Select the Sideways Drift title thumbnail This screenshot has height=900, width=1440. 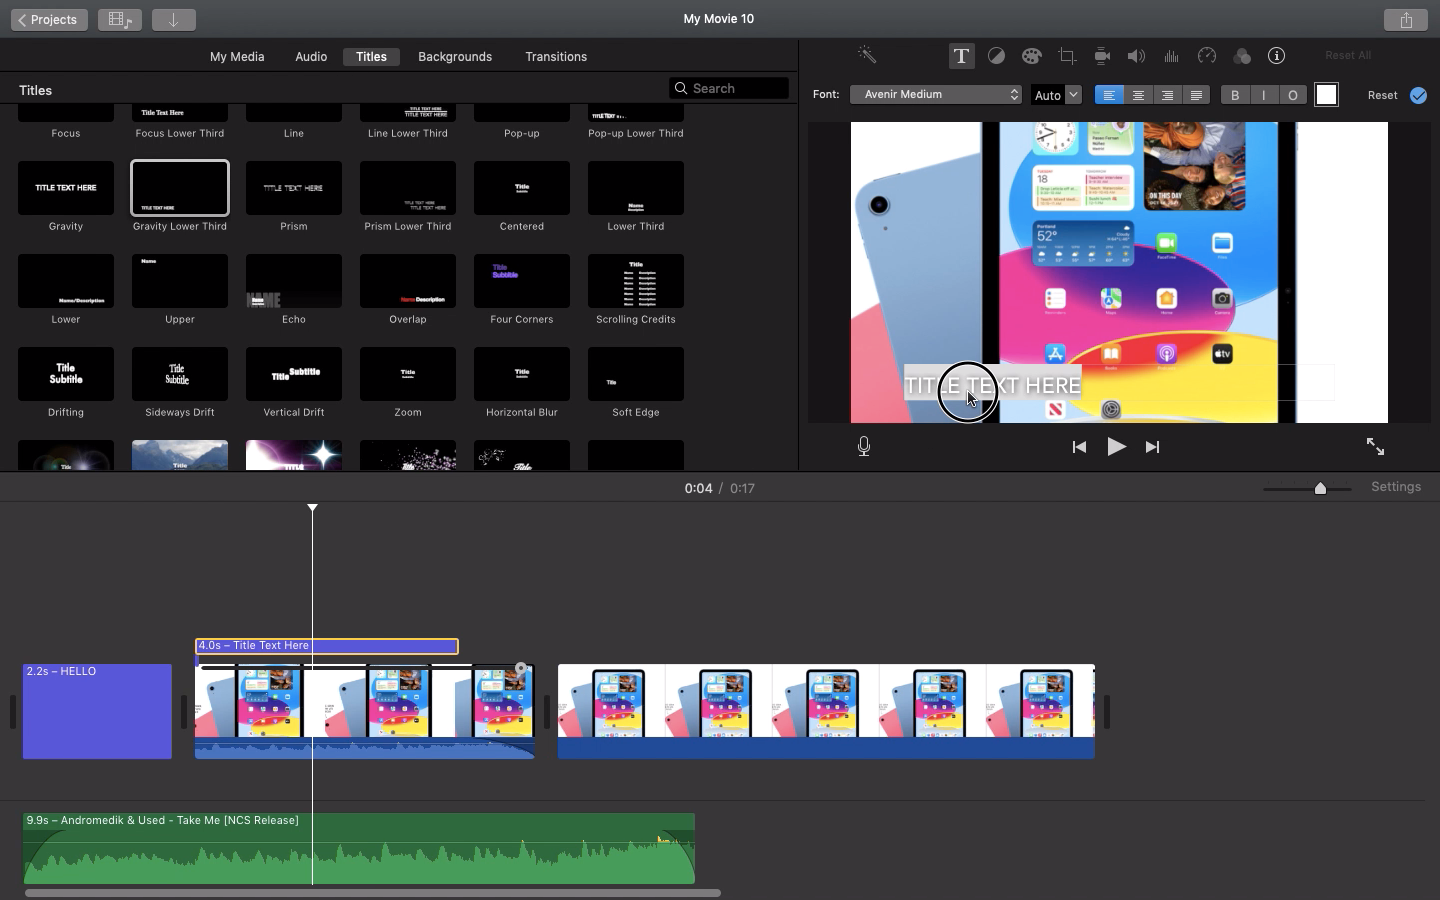pos(180,374)
